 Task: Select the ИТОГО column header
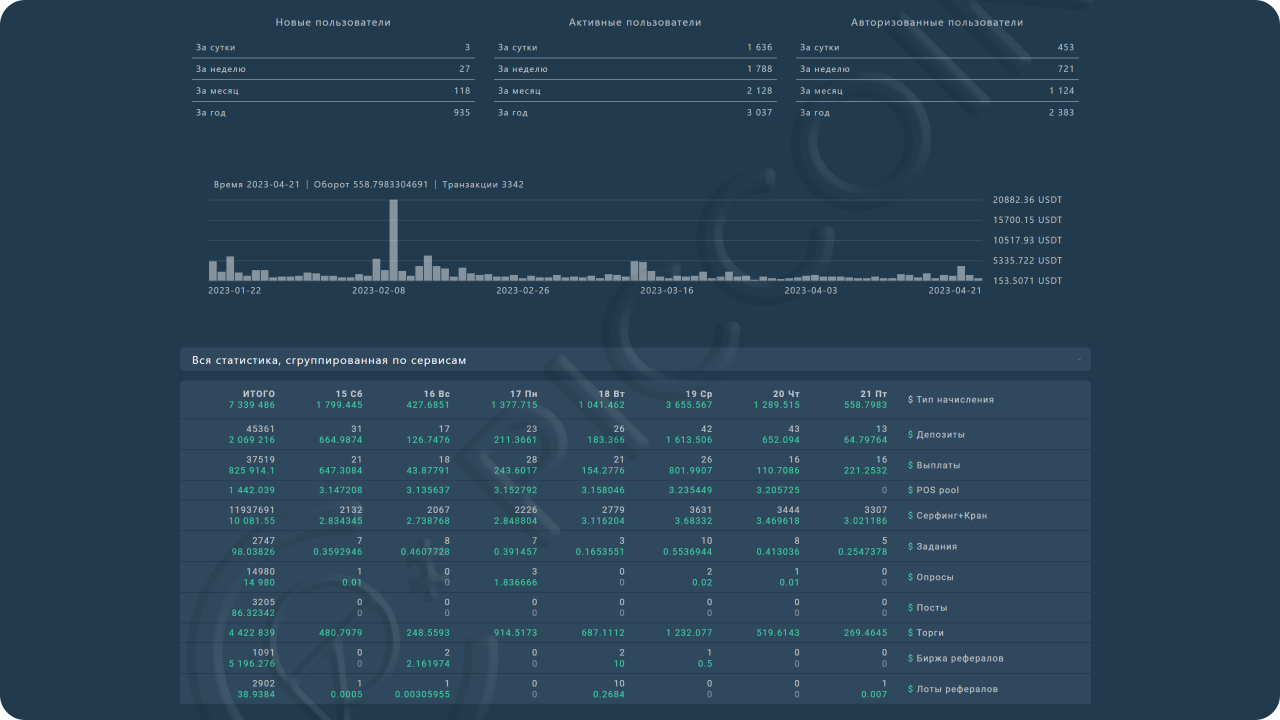[x=259, y=394]
